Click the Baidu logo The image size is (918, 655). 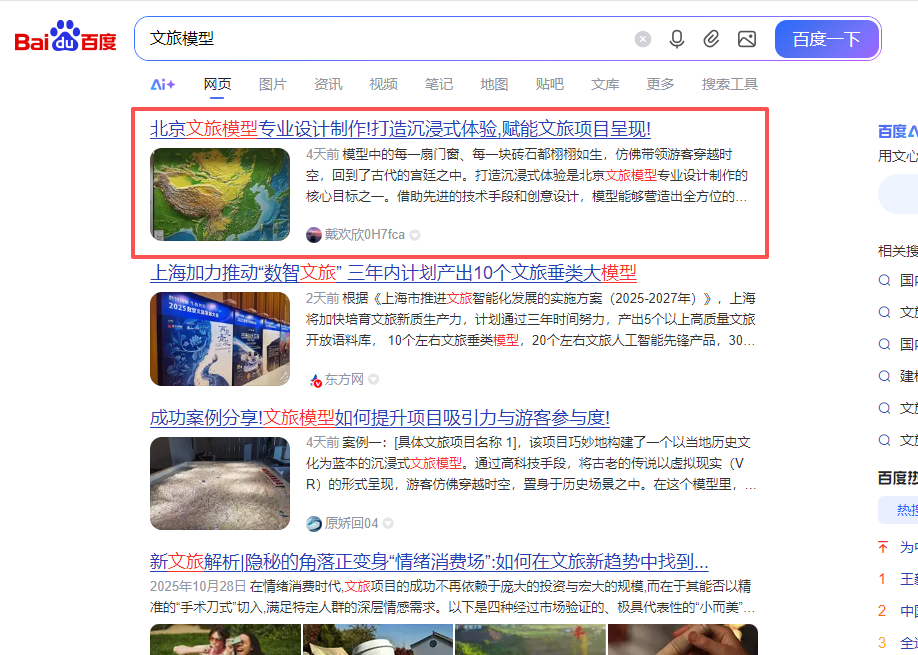(x=66, y=36)
